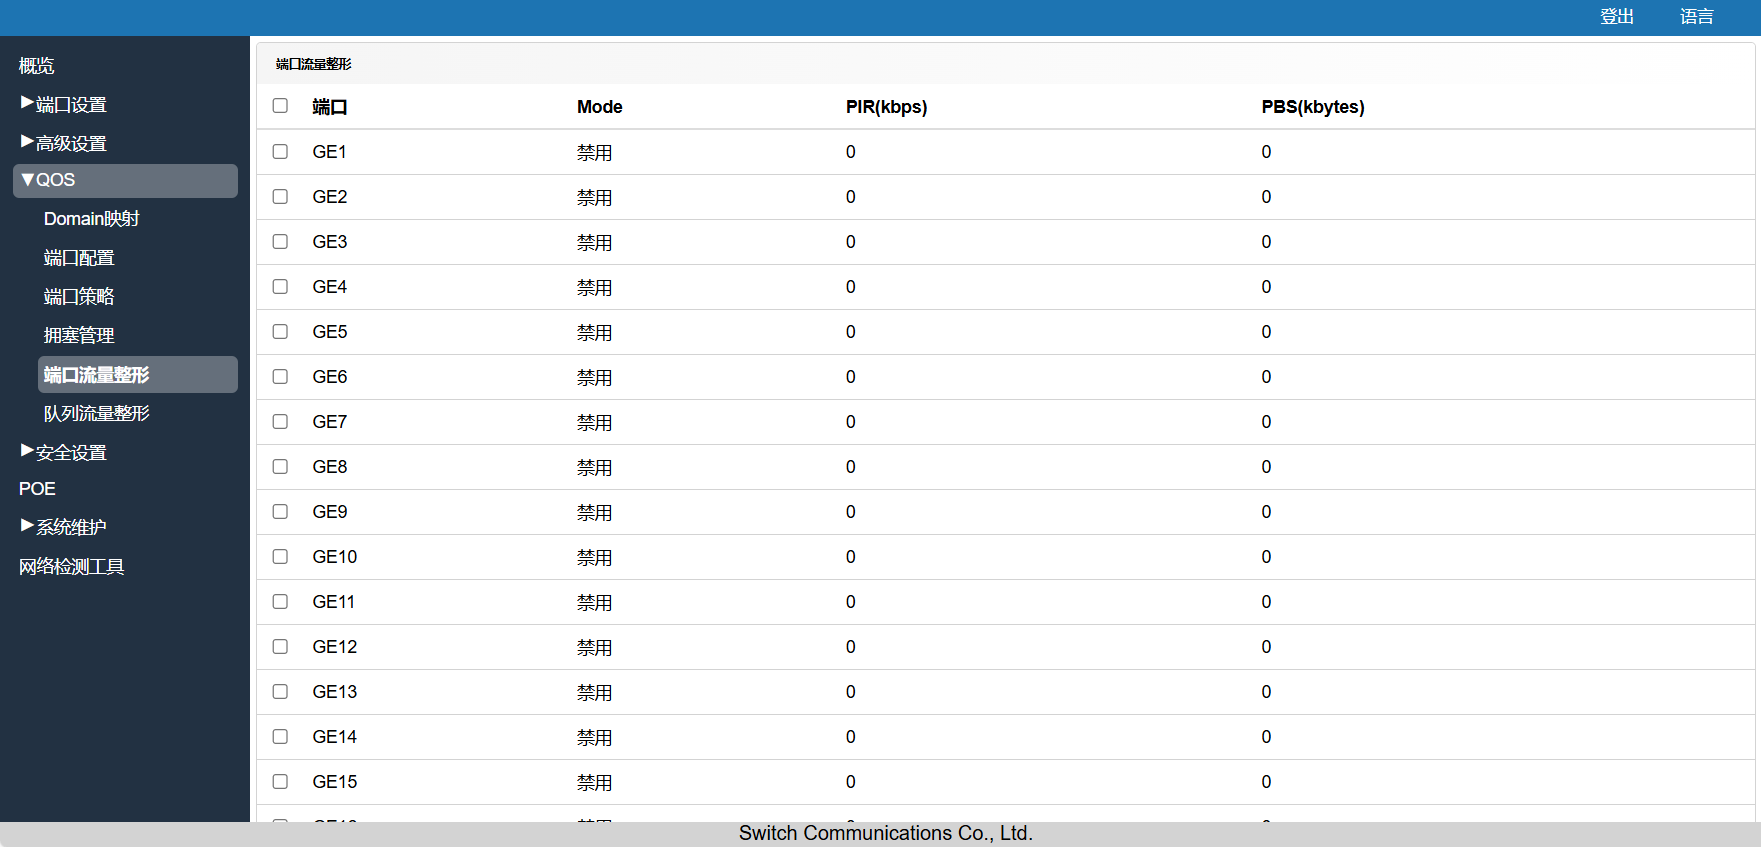Click the Mode column header
1761x847 pixels.
pyautogui.click(x=600, y=107)
